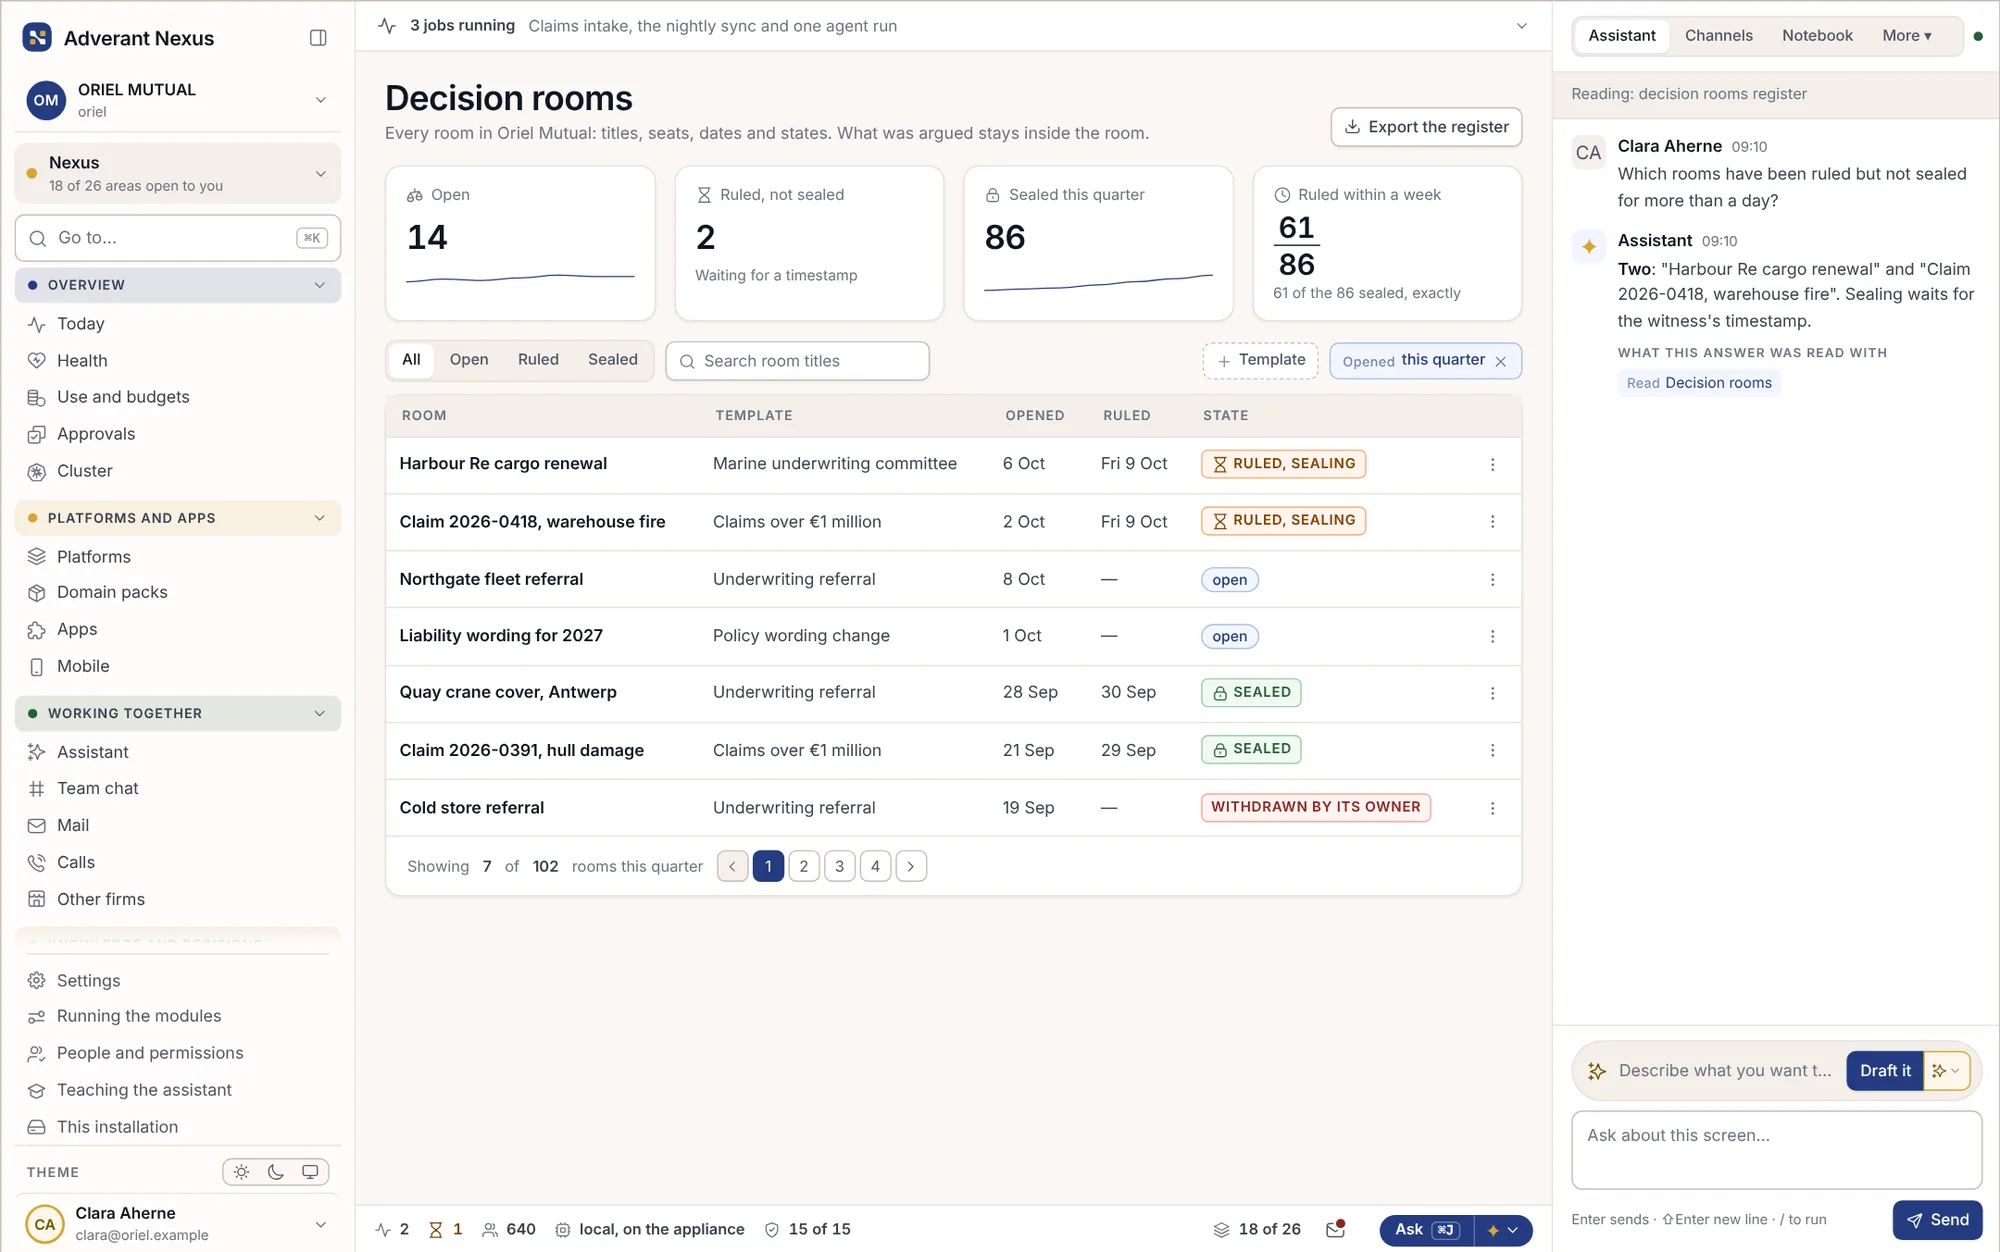This screenshot has width=2000, height=1252.
Task: Export the register
Action: (1426, 127)
